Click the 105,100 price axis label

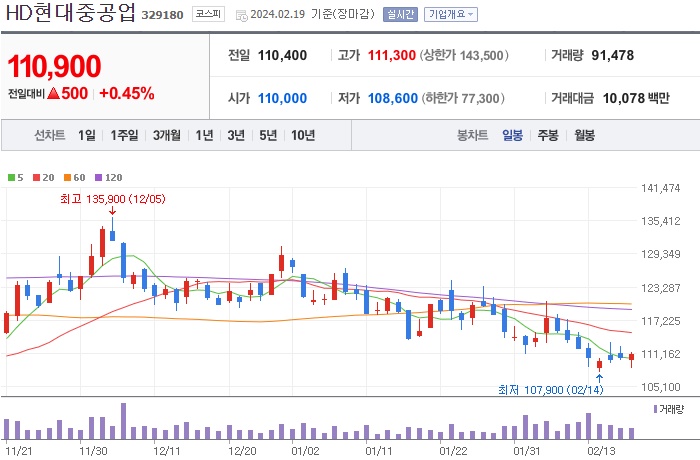pyautogui.click(x=660, y=387)
